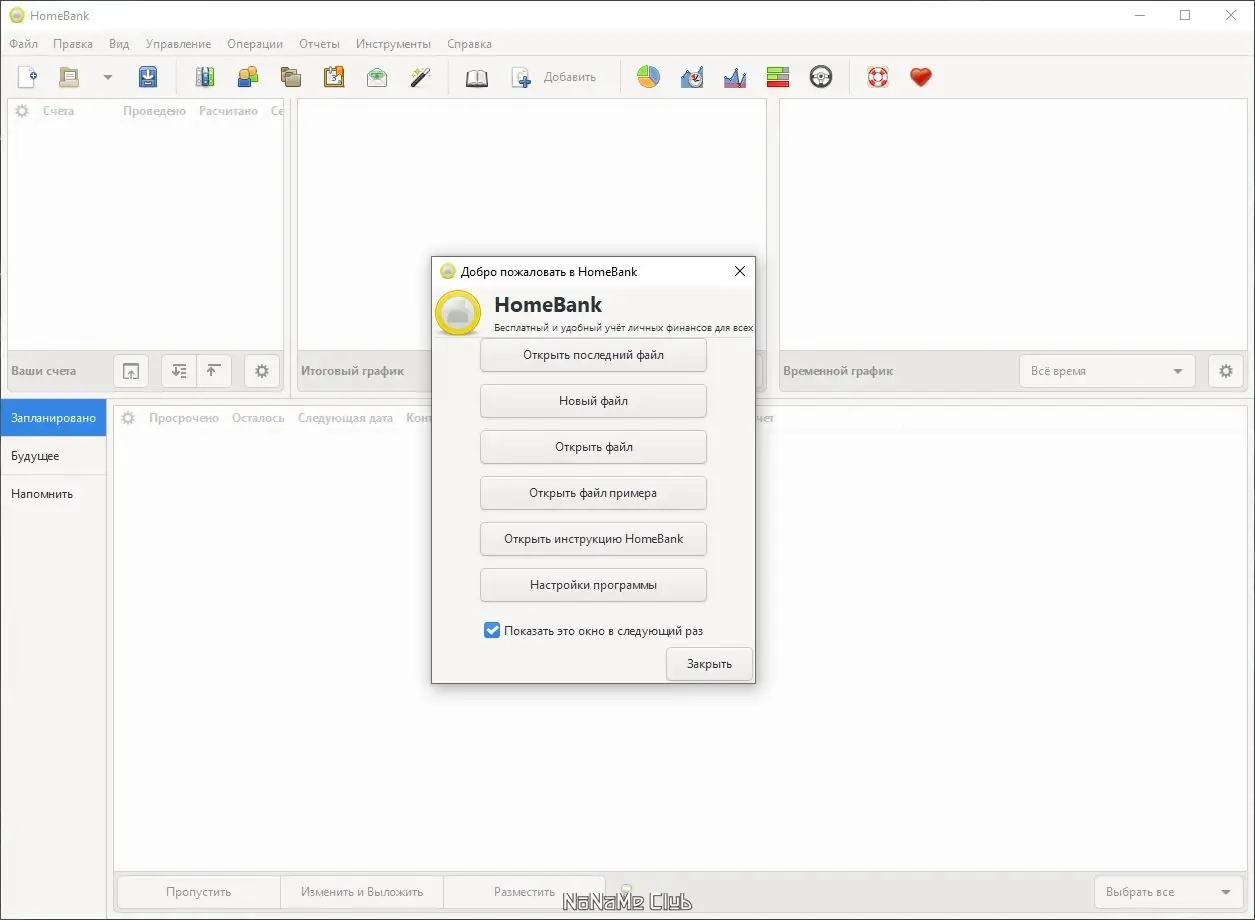Click Открыть инструкцию HomeBank button
This screenshot has height=920, width=1255.
tap(593, 539)
